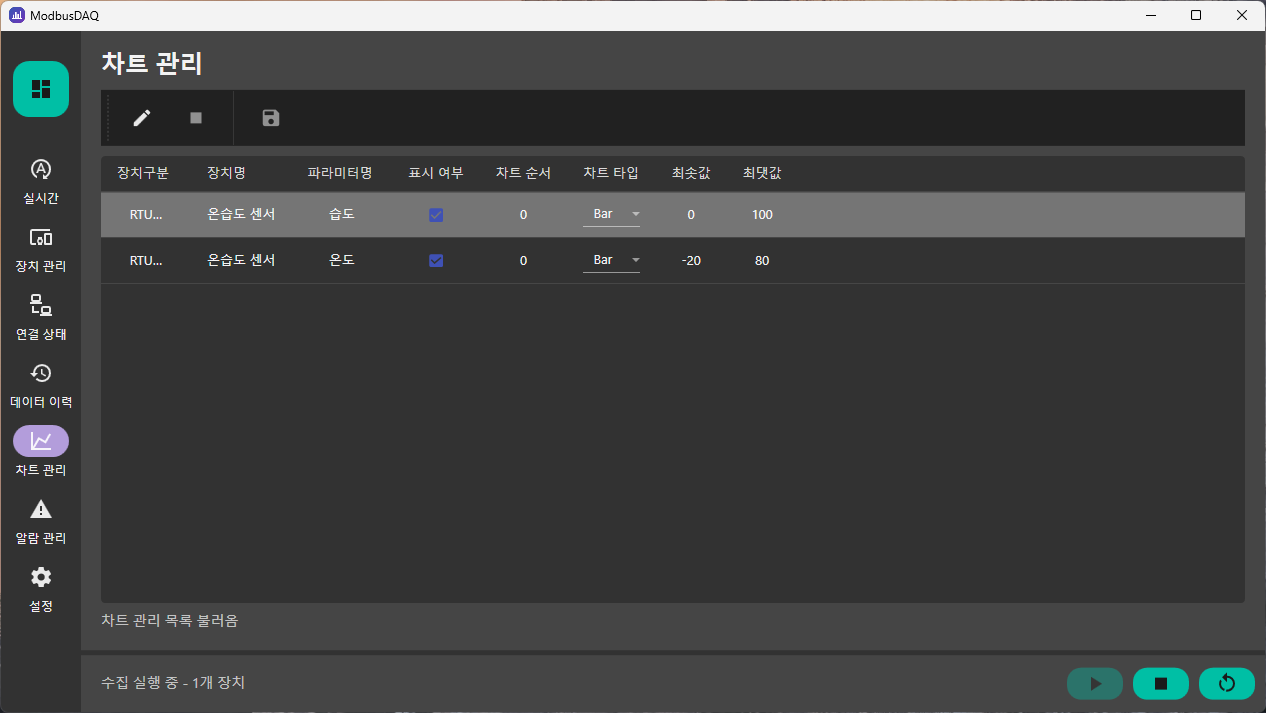This screenshot has height=713, width=1266.
Task: Open 데이터 이력 data history
Action: [x=41, y=385]
